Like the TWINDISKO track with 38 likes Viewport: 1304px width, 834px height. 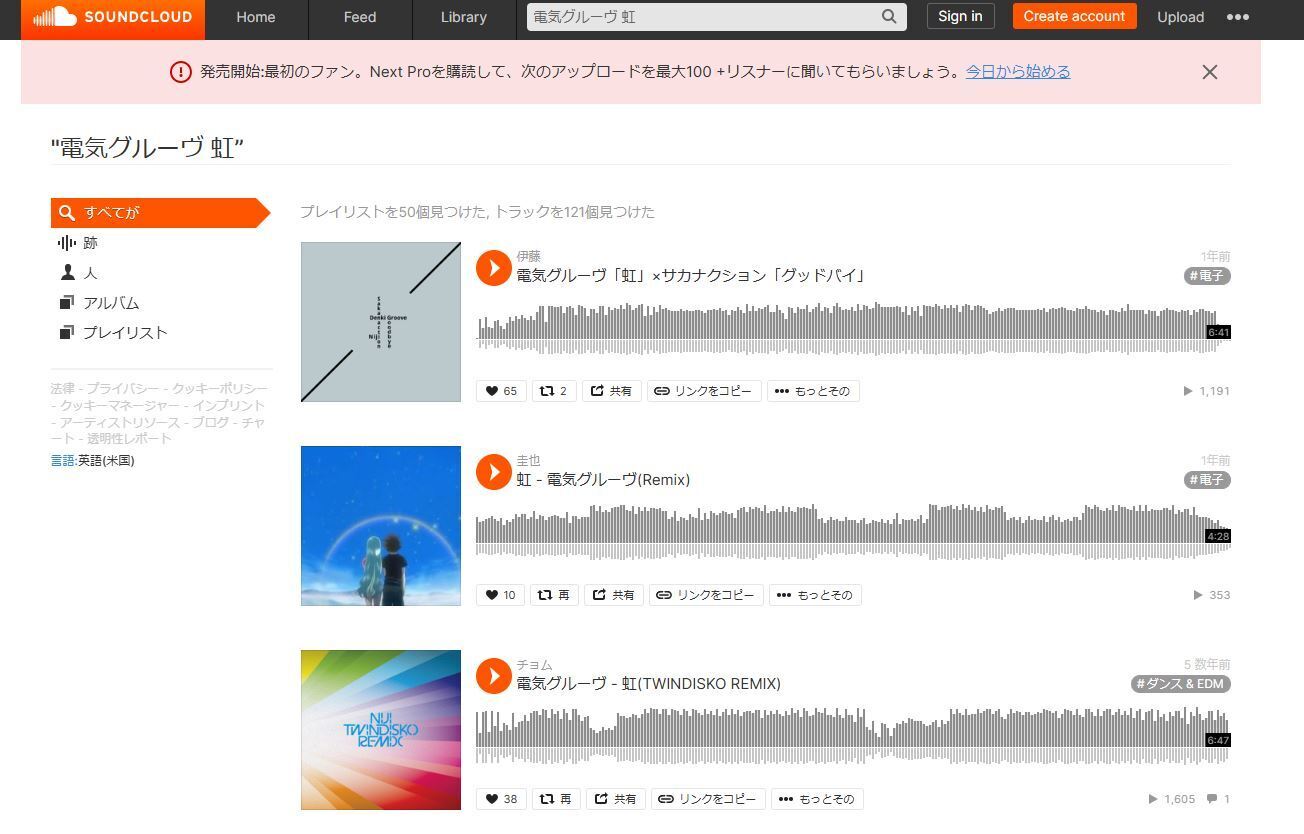pyautogui.click(x=501, y=799)
